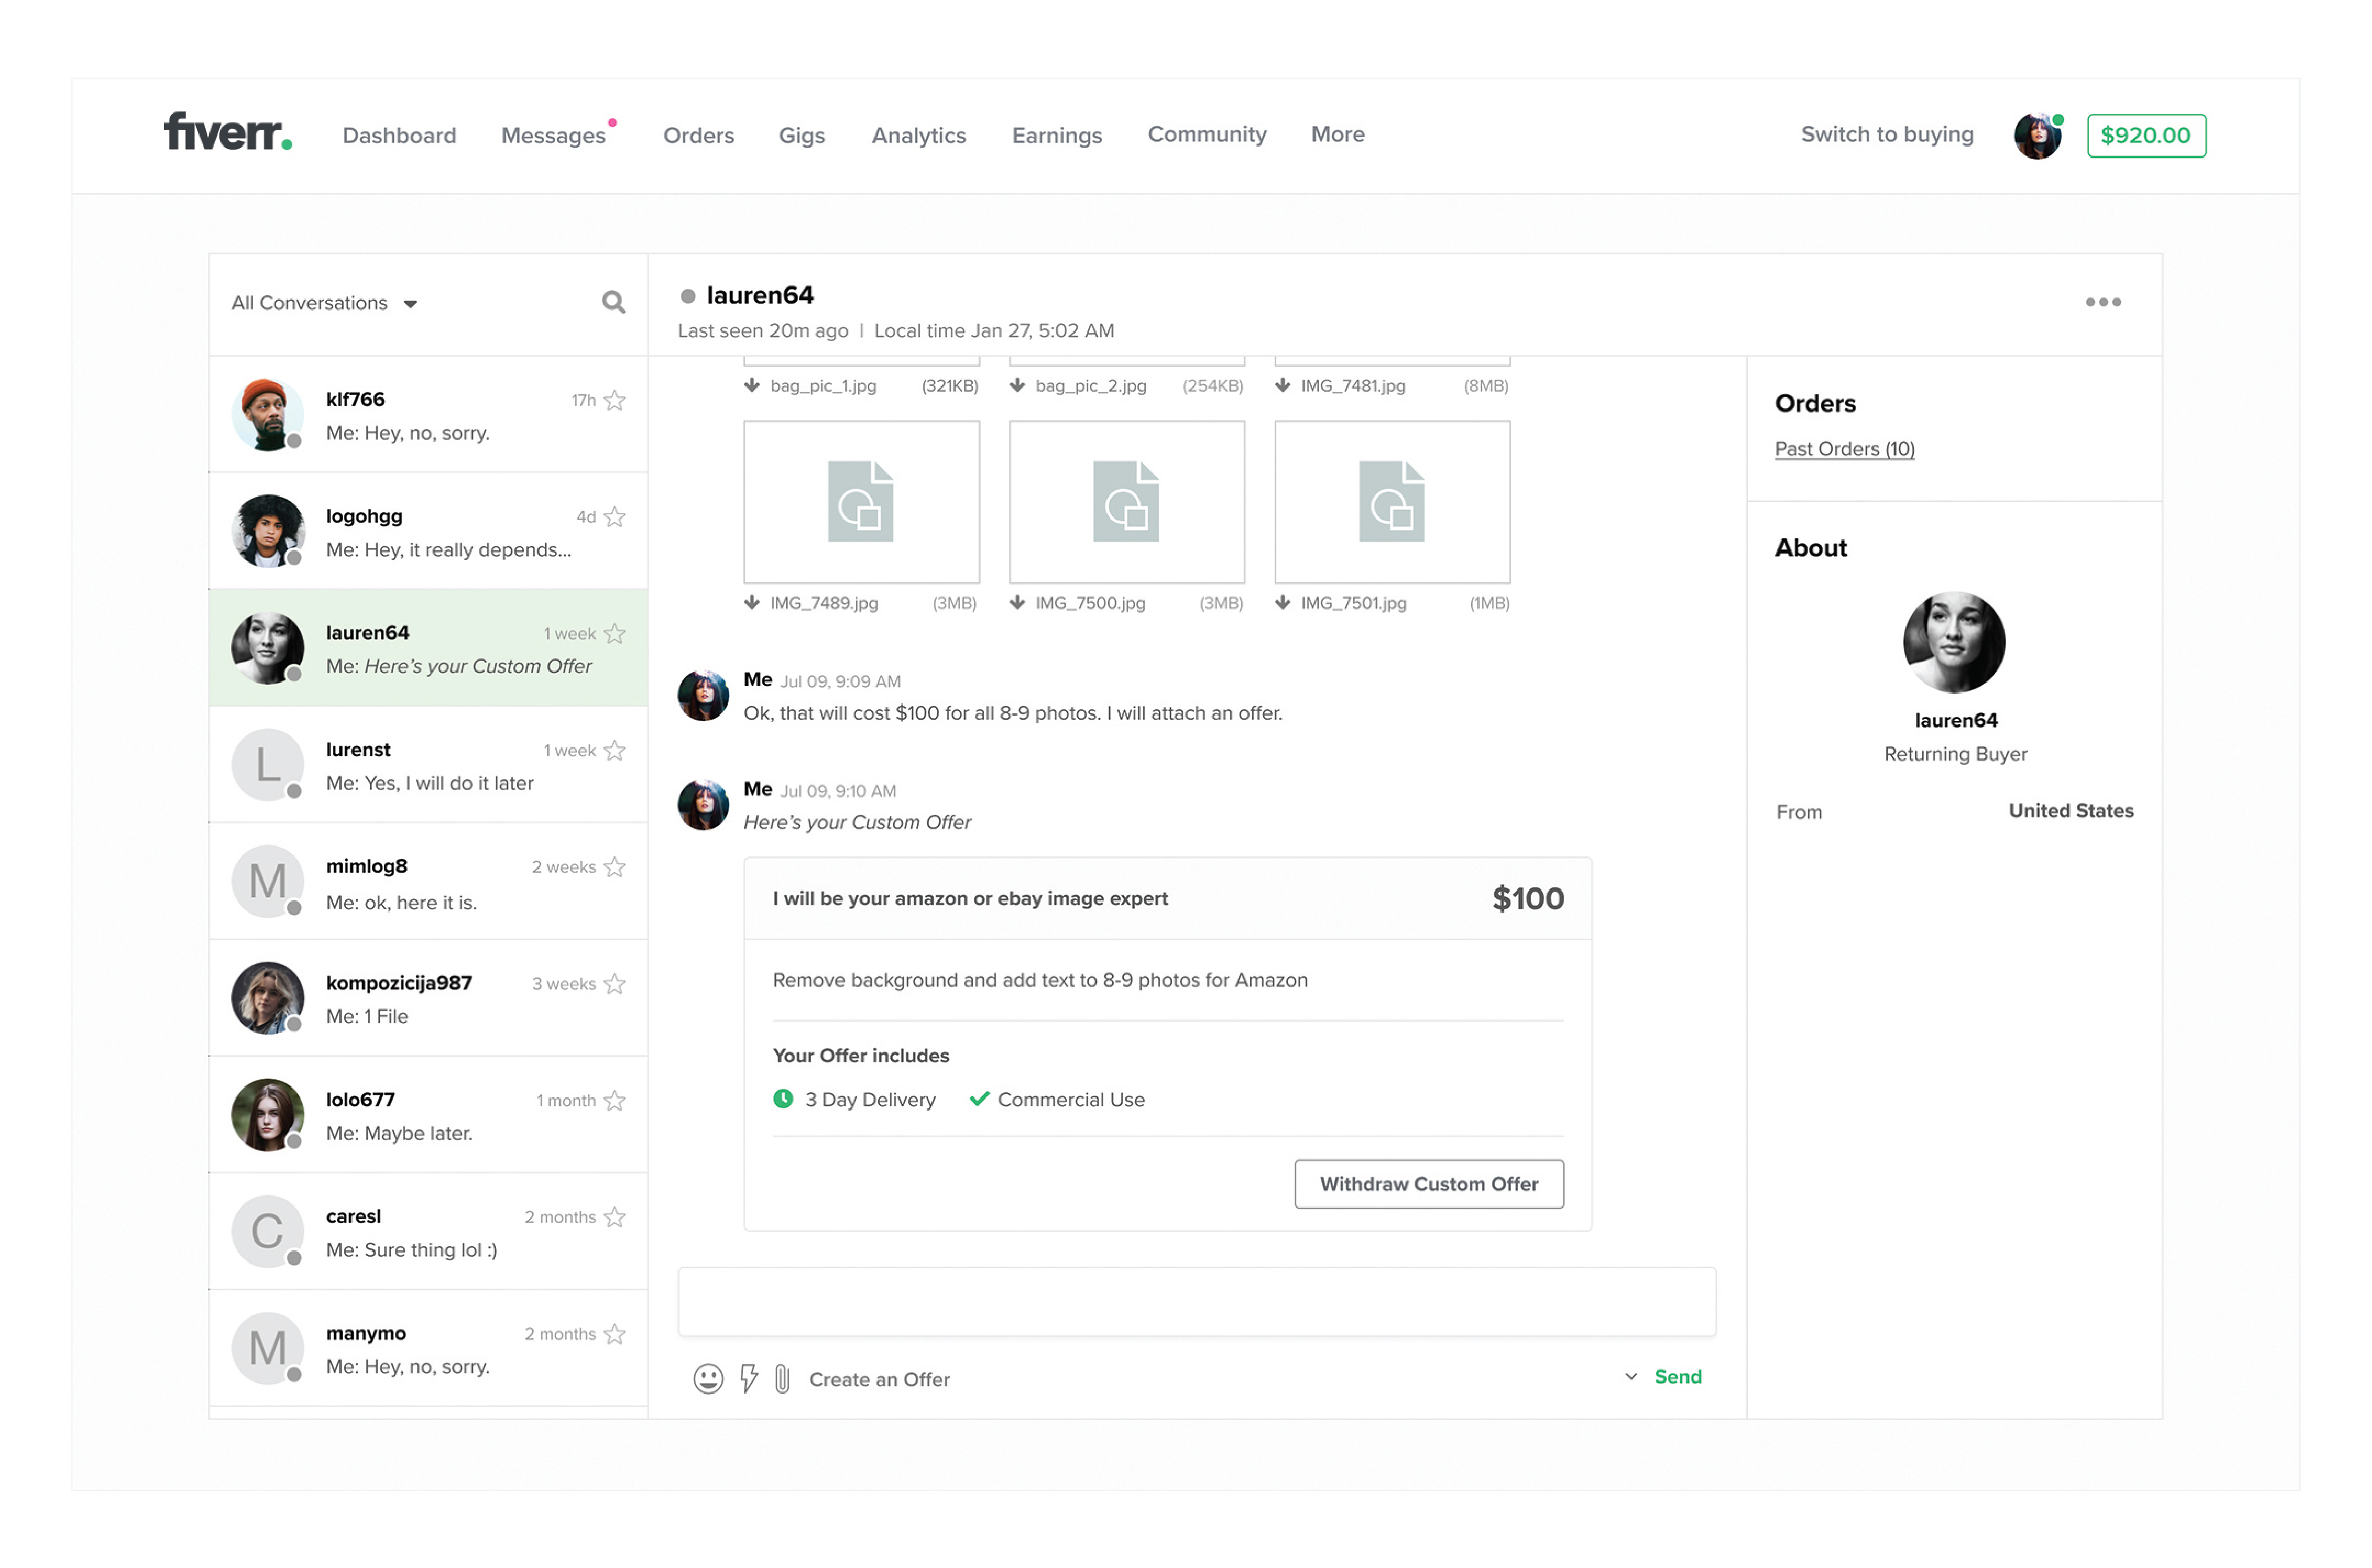This screenshot has height=1568, width=2372.
Task: Click the Fiverr logo
Action: click(228, 133)
